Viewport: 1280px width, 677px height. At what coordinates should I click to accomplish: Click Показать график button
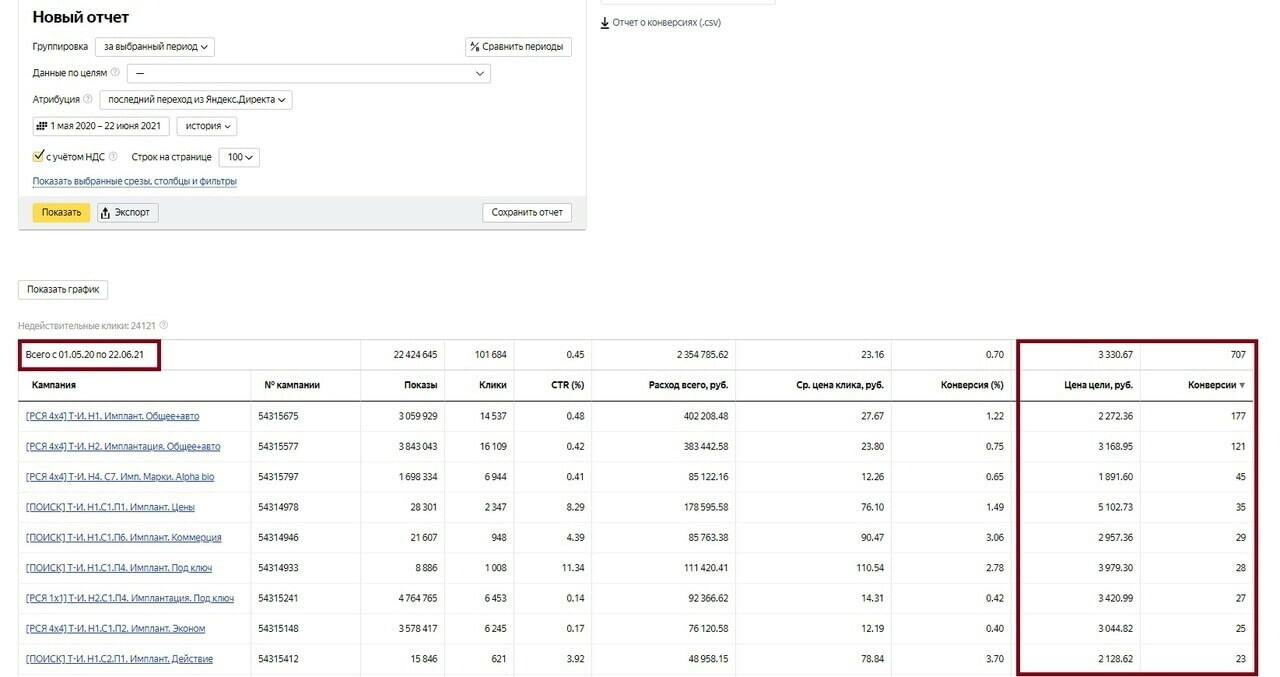63,290
